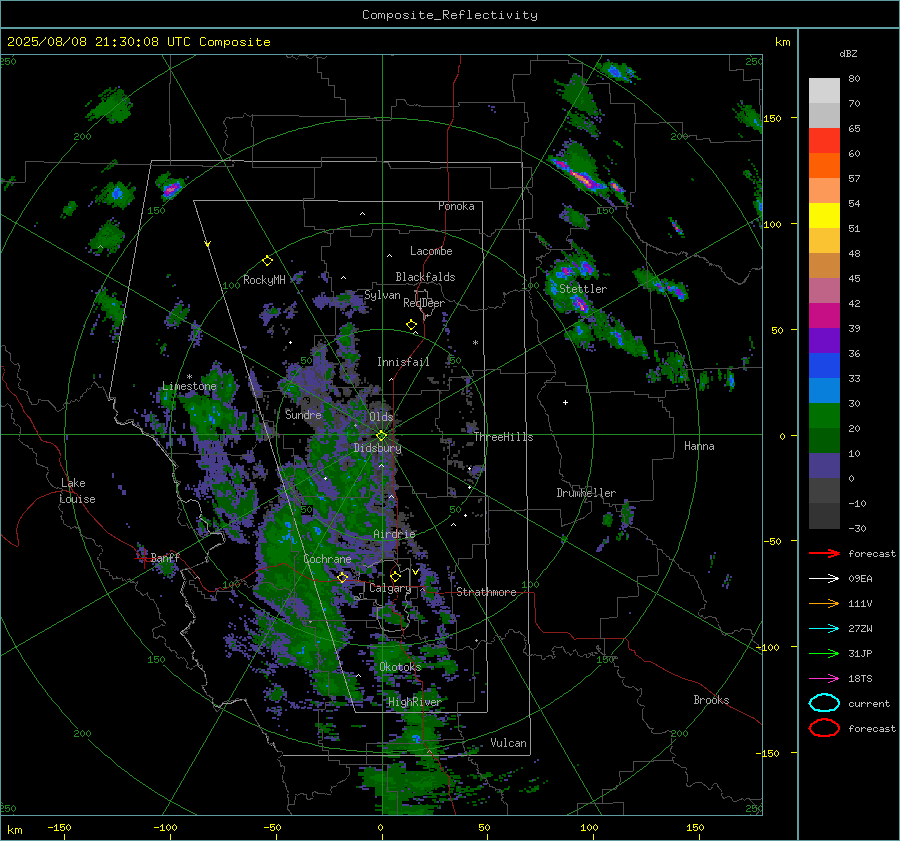Select the Didsbury label
Viewport: 900px width, 841px height.
pyautogui.click(x=377, y=448)
